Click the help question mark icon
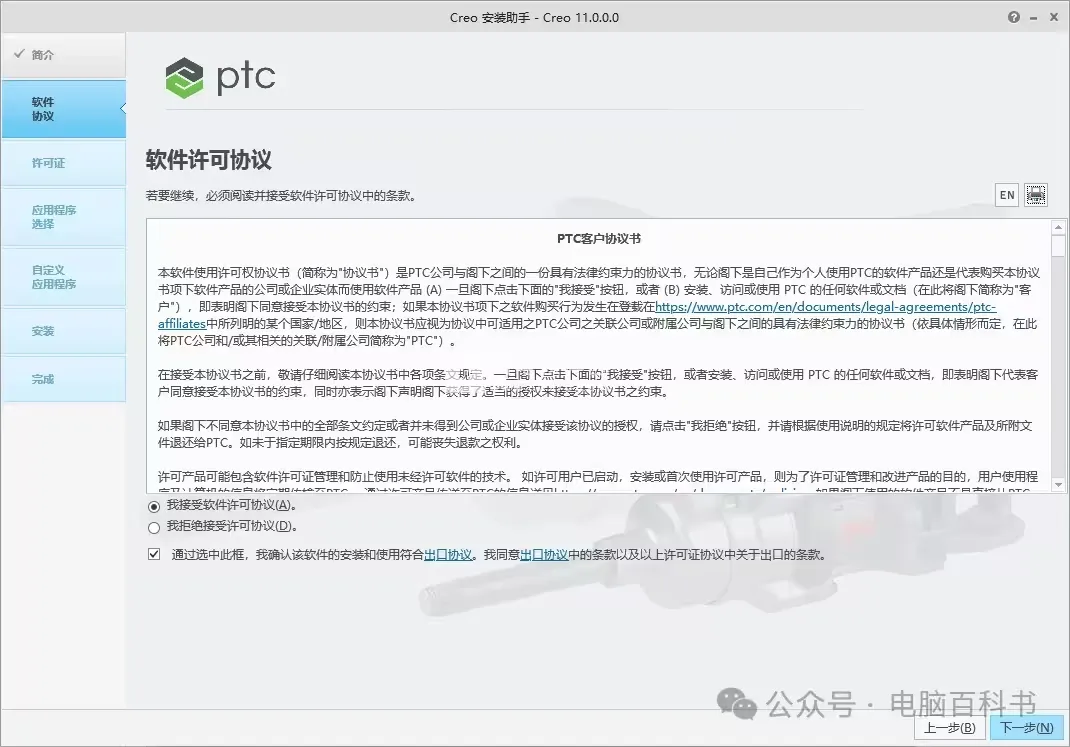Image resolution: width=1070 pixels, height=747 pixels. [1013, 18]
